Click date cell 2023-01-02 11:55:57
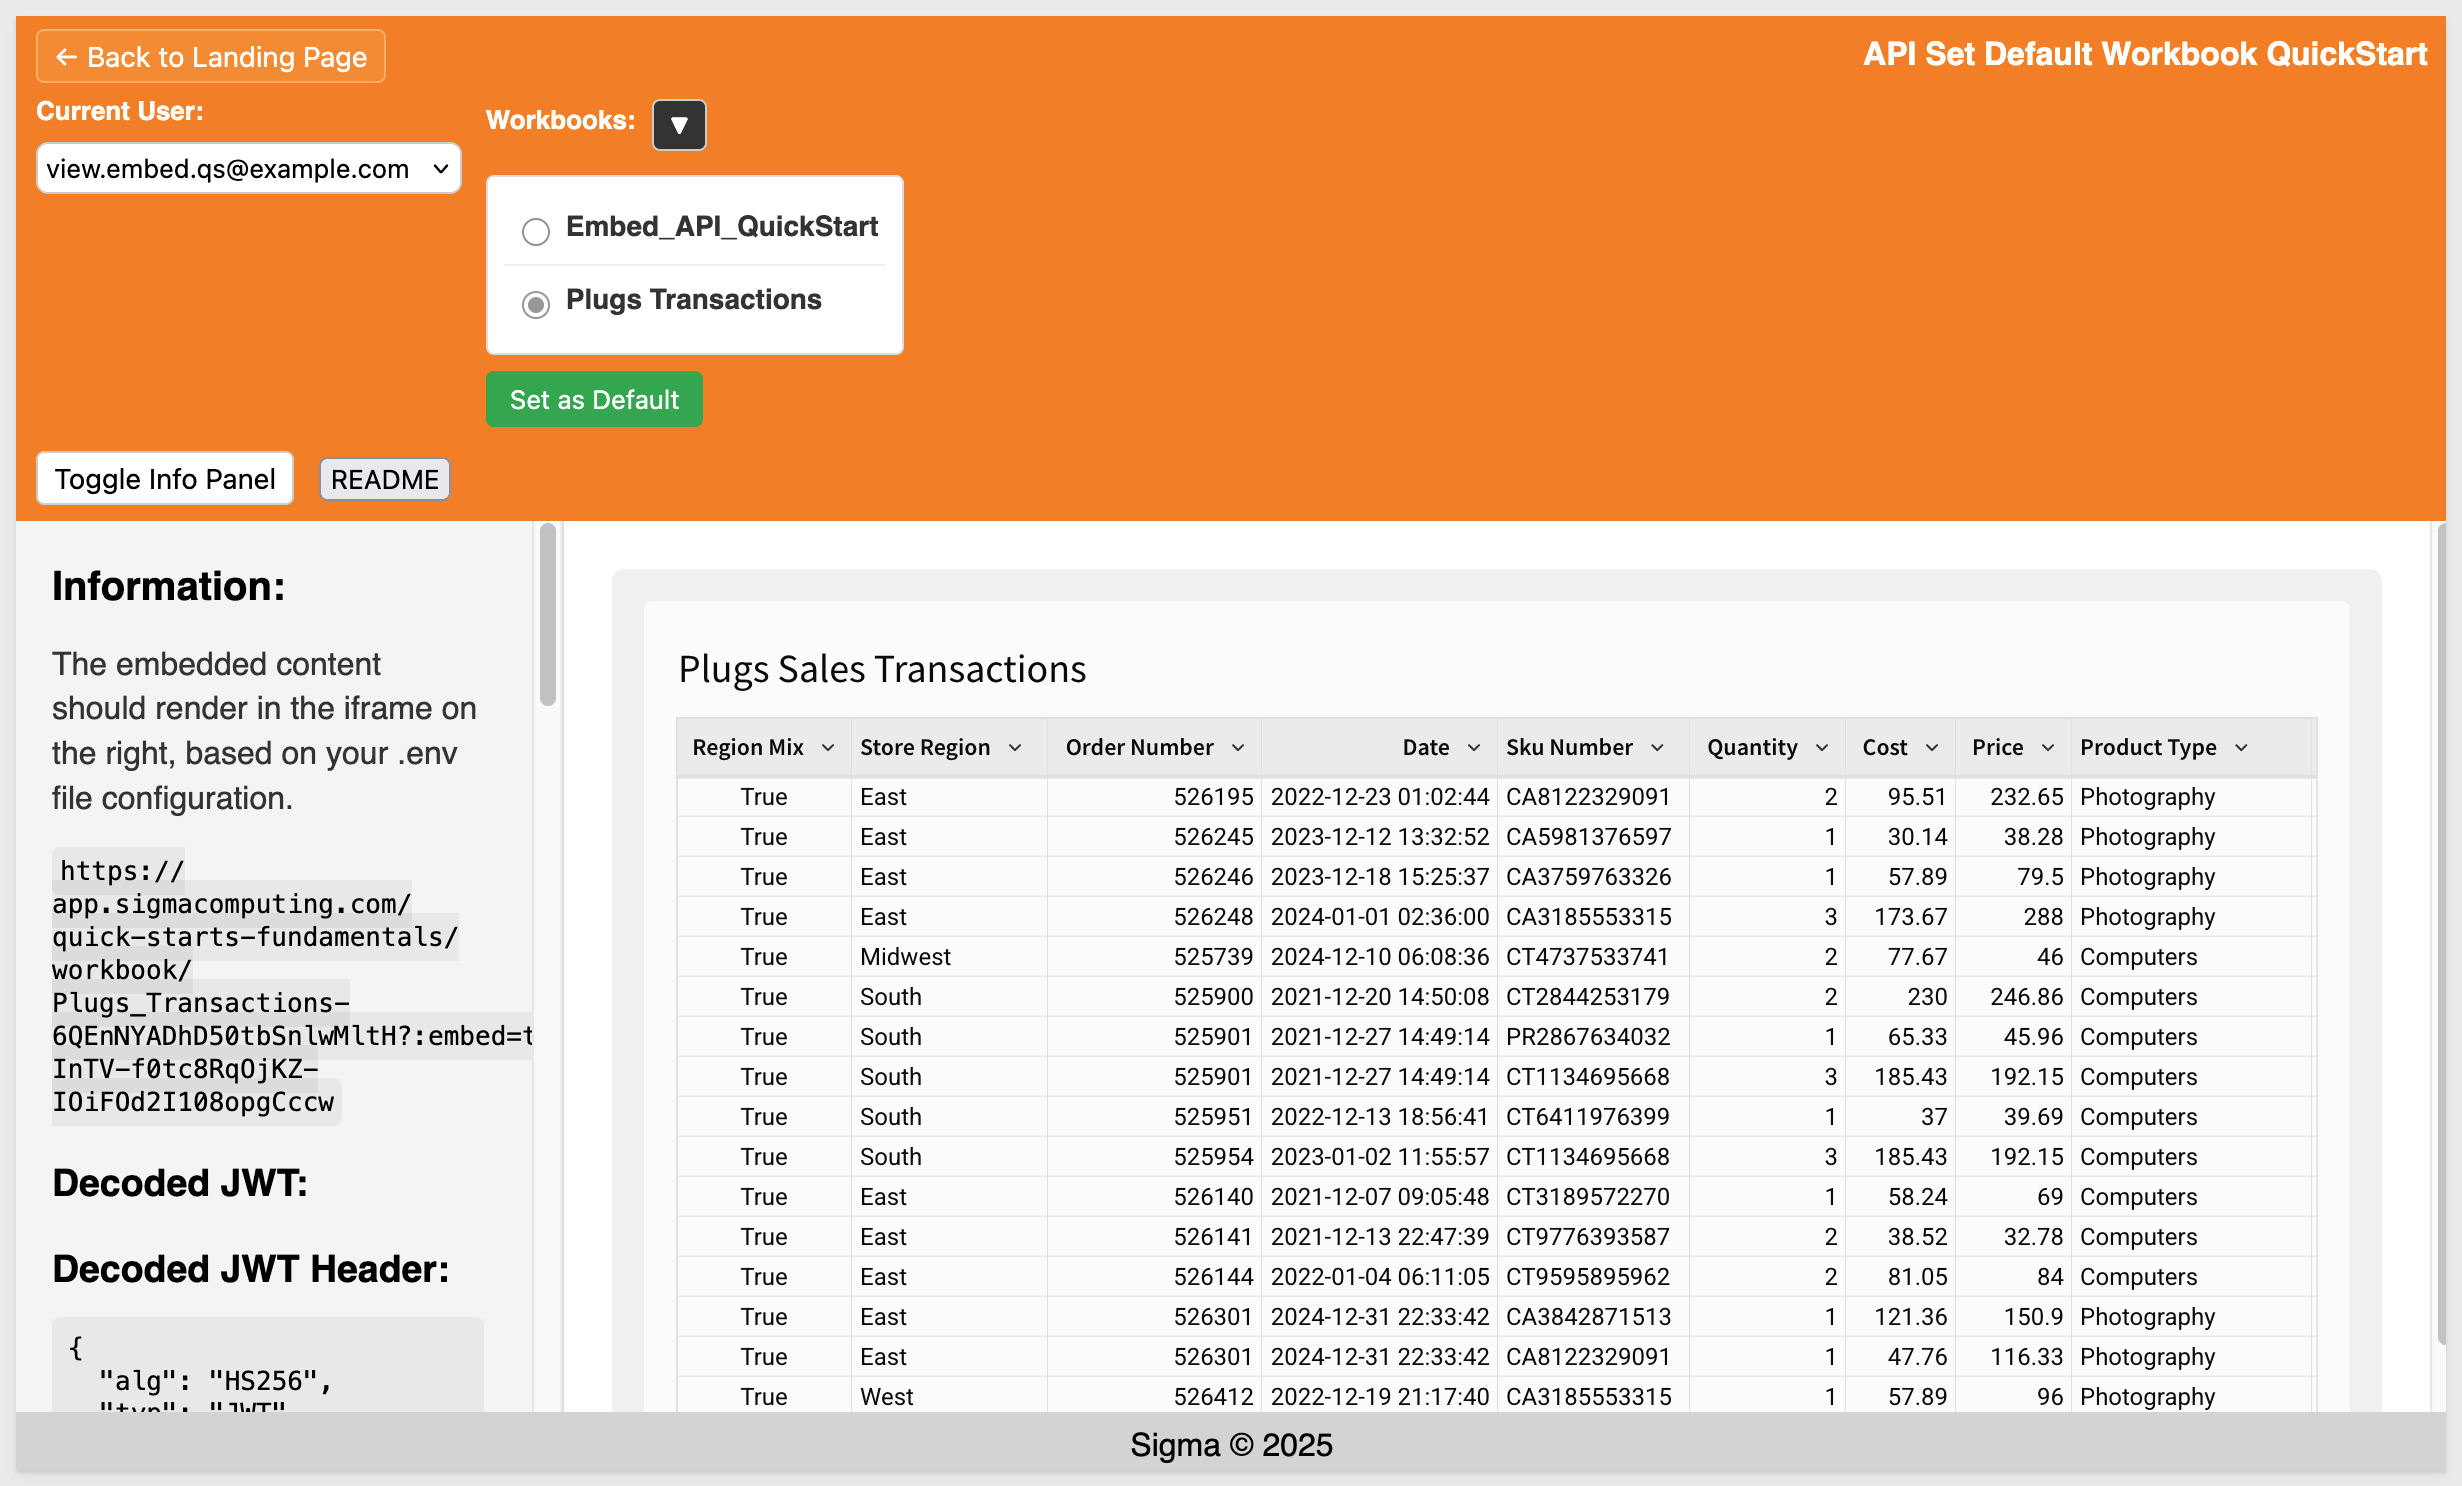Screen dimensions: 2462x1486 1380,1157
